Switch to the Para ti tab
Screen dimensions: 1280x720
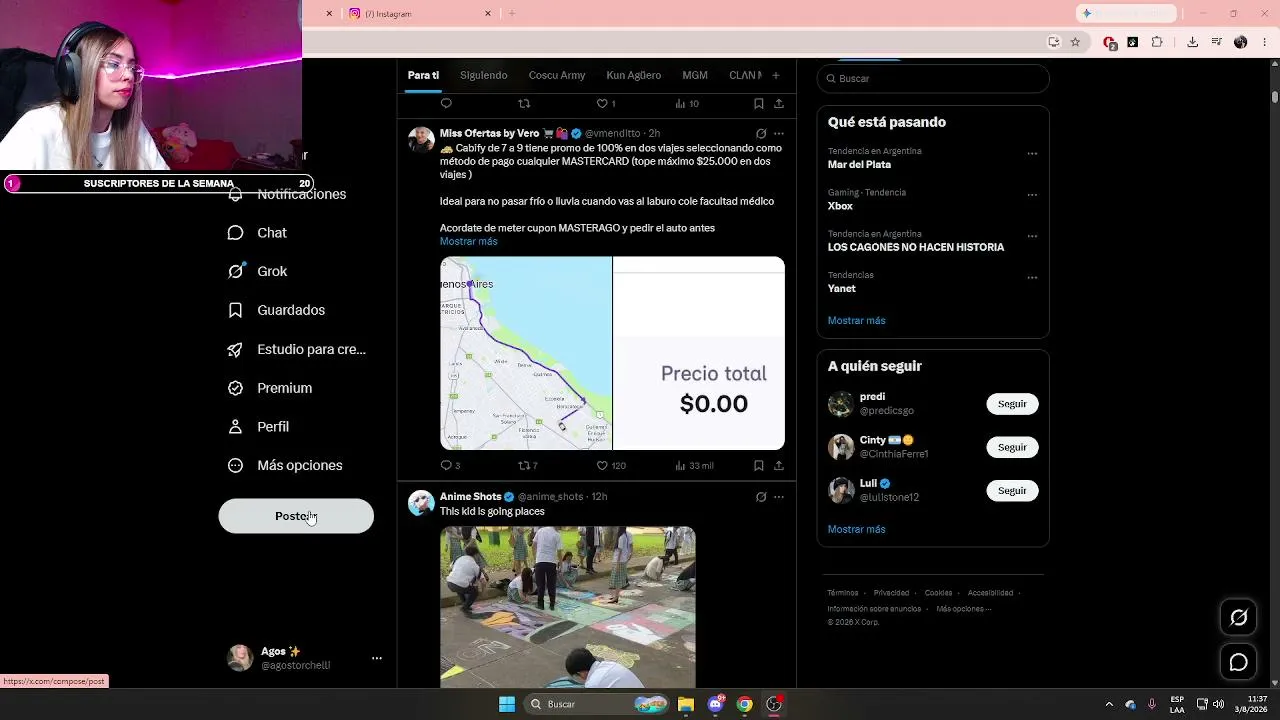[423, 75]
